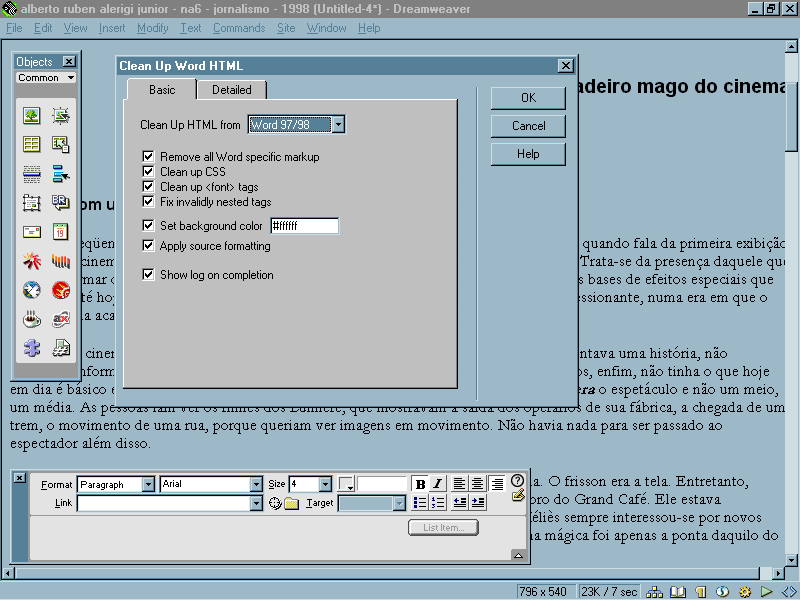
Task: Click the Insert Java Applet coffee cup icon
Action: [x=32, y=320]
